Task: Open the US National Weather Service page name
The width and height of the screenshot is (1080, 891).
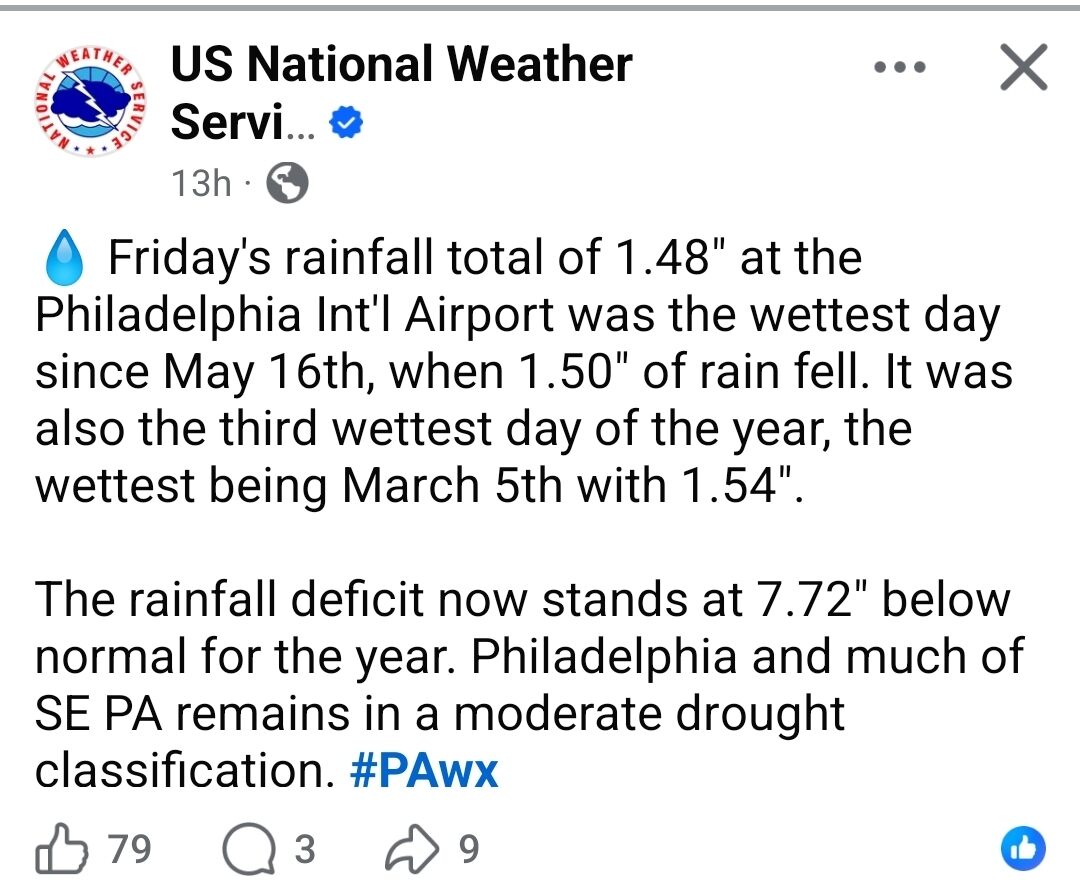Action: click(x=400, y=66)
